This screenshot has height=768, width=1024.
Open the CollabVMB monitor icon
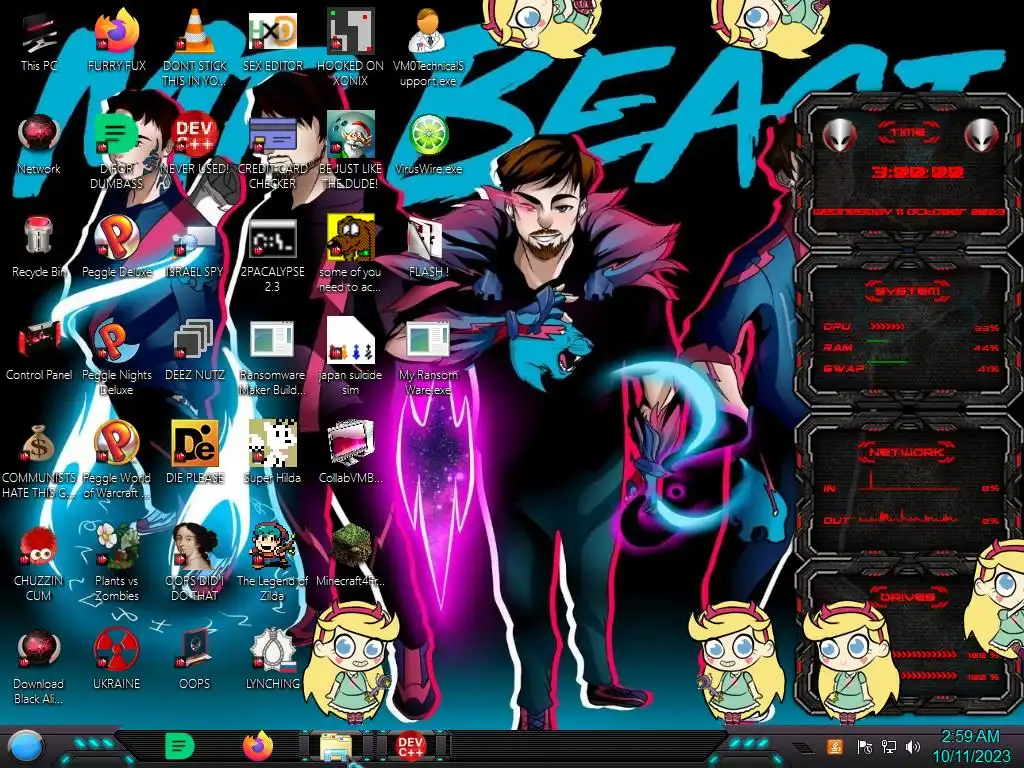tap(351, 443)
